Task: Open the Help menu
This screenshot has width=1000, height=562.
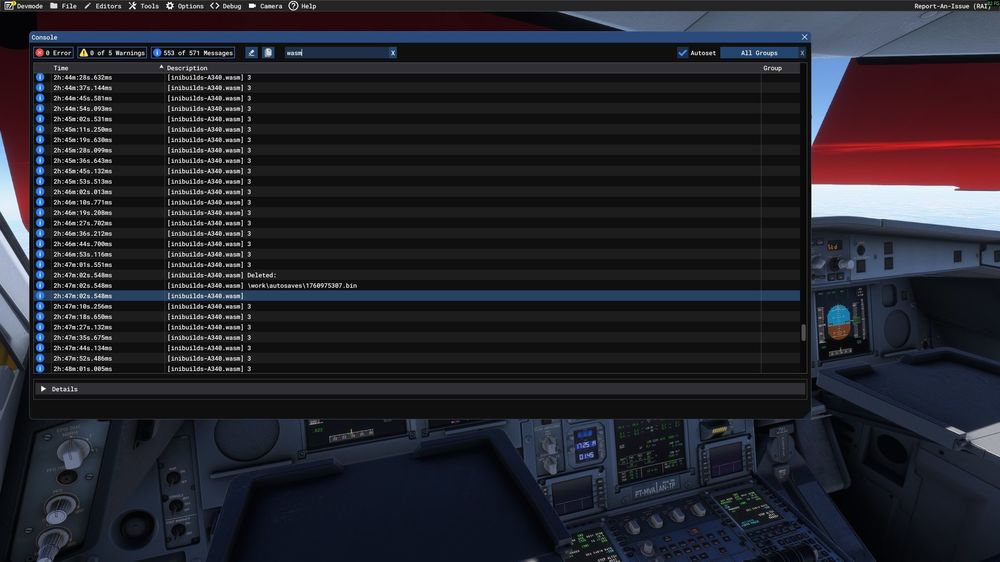Action: [303, 6]
